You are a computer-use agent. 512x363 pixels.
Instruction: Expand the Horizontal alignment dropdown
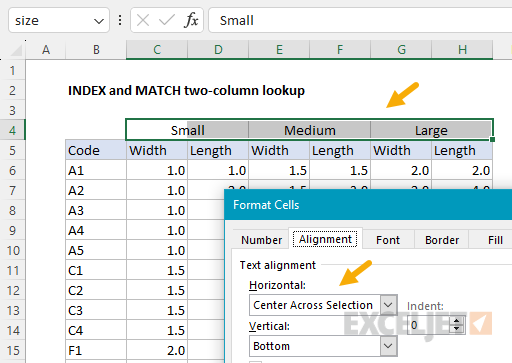(388, 305)
